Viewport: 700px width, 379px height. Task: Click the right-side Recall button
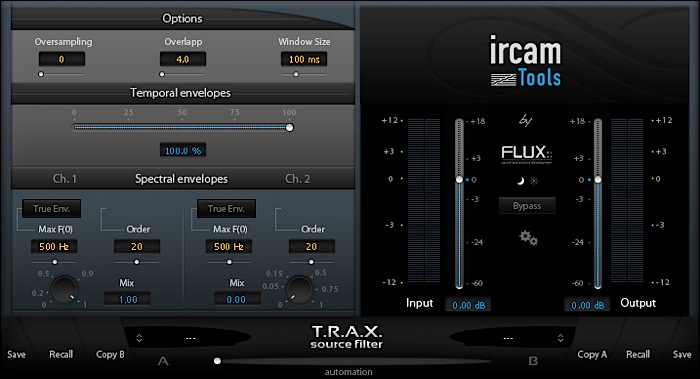point(638,354)
